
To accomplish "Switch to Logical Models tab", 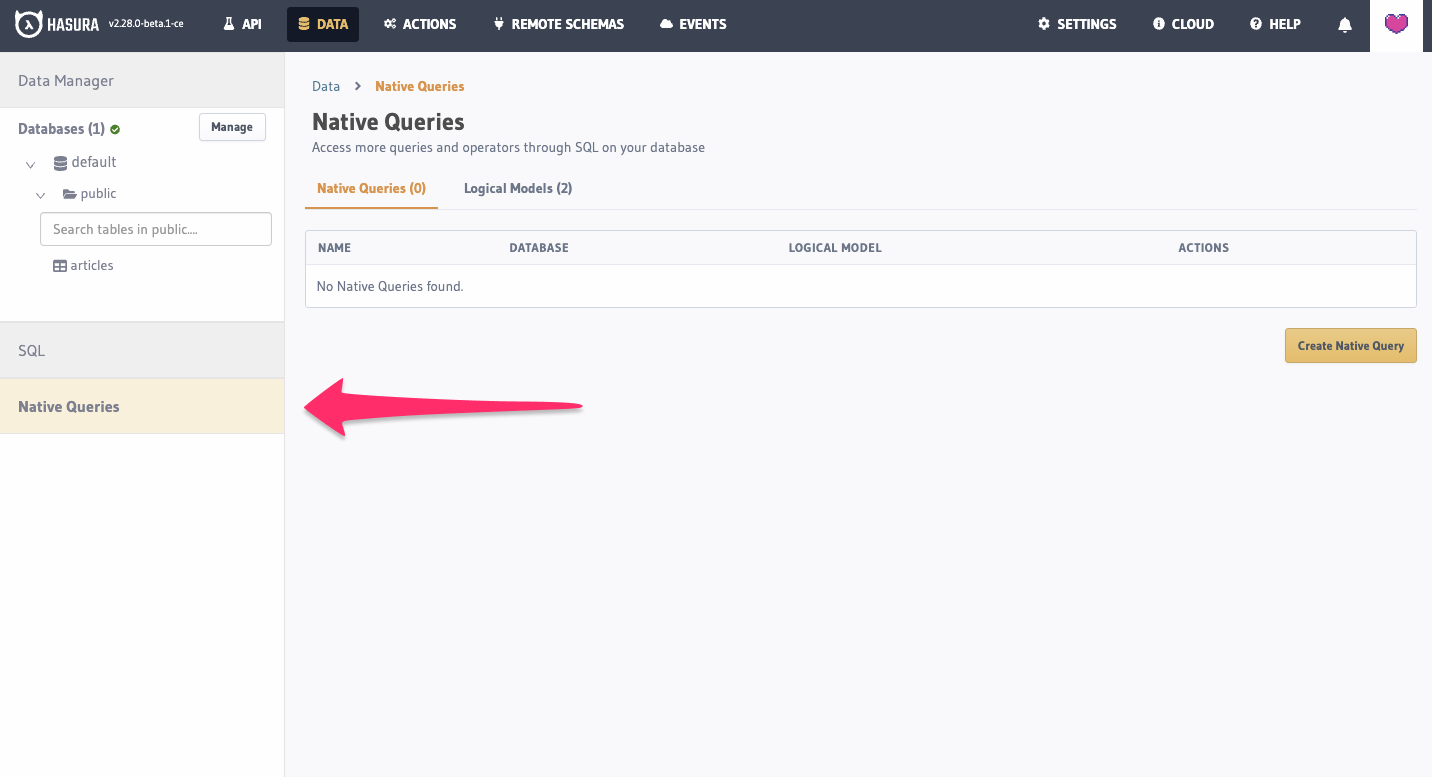I will 517,188.
